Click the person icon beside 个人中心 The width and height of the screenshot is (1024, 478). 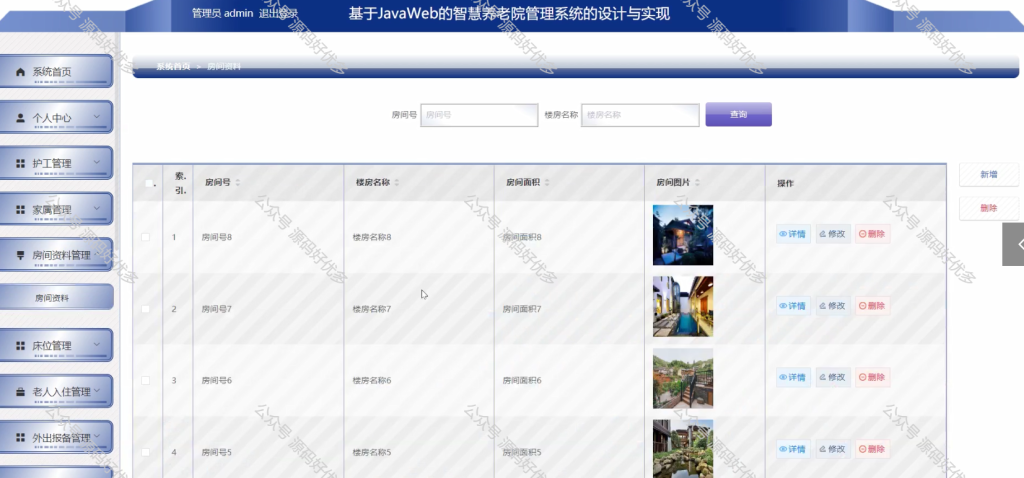pos(20,118)
